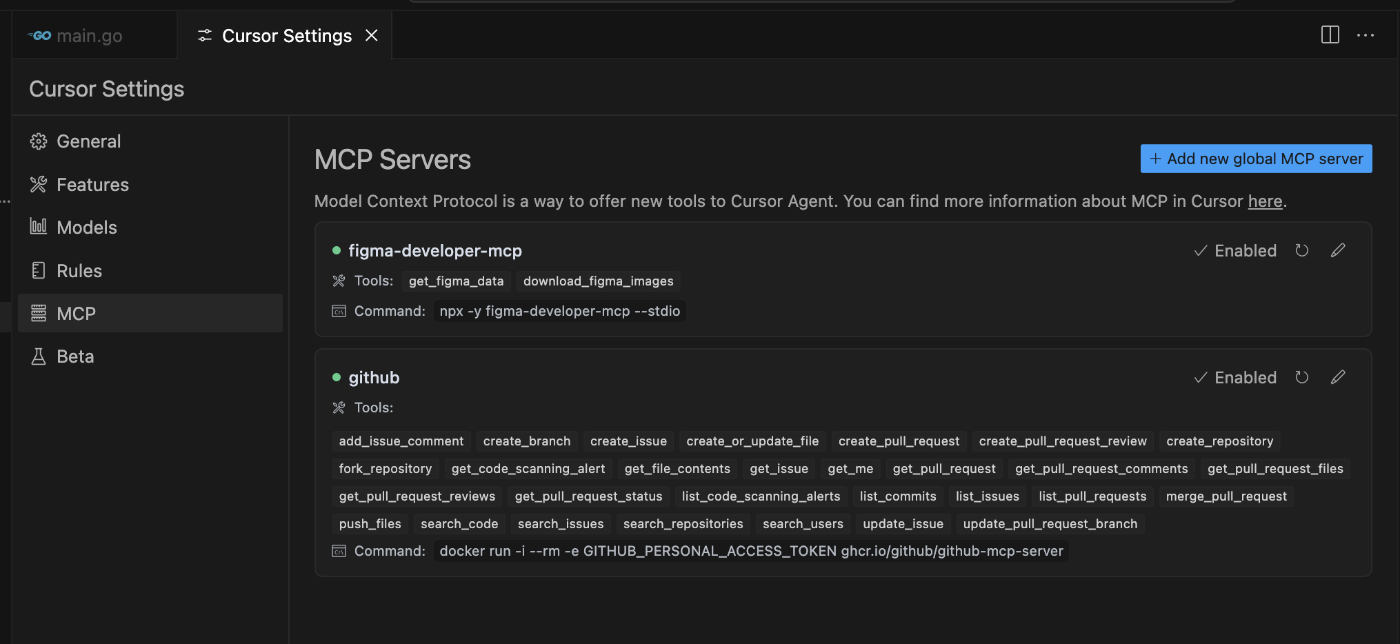This screenshot has width=1400, height=644.
Task: Toggle Enabled on figma-developer-mcp
Action: click(1235, 251)
